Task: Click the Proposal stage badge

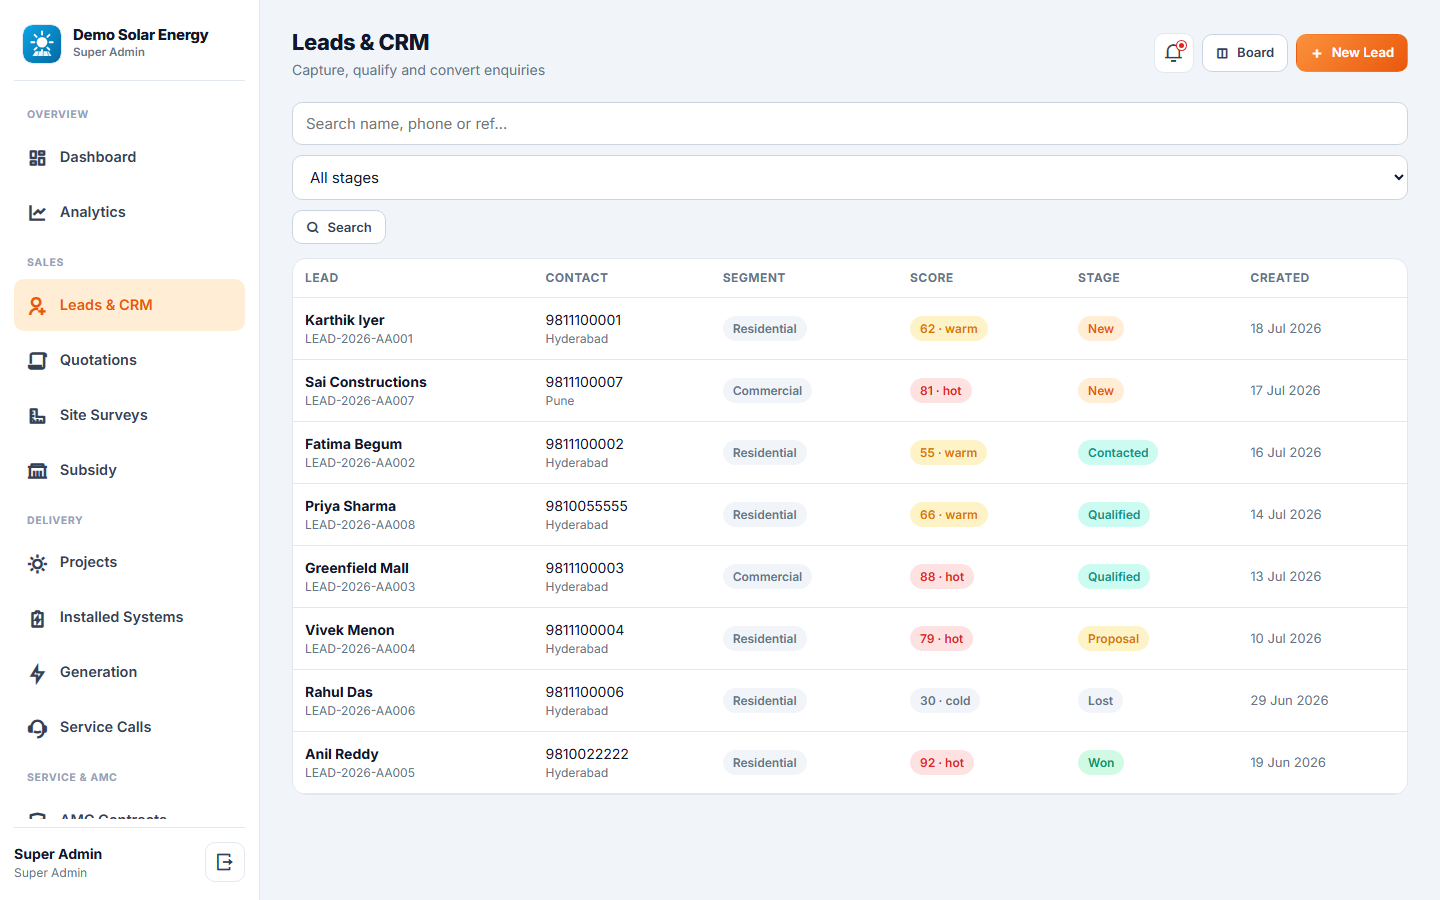Action: pyautogui.click(x=1113, y=639)
